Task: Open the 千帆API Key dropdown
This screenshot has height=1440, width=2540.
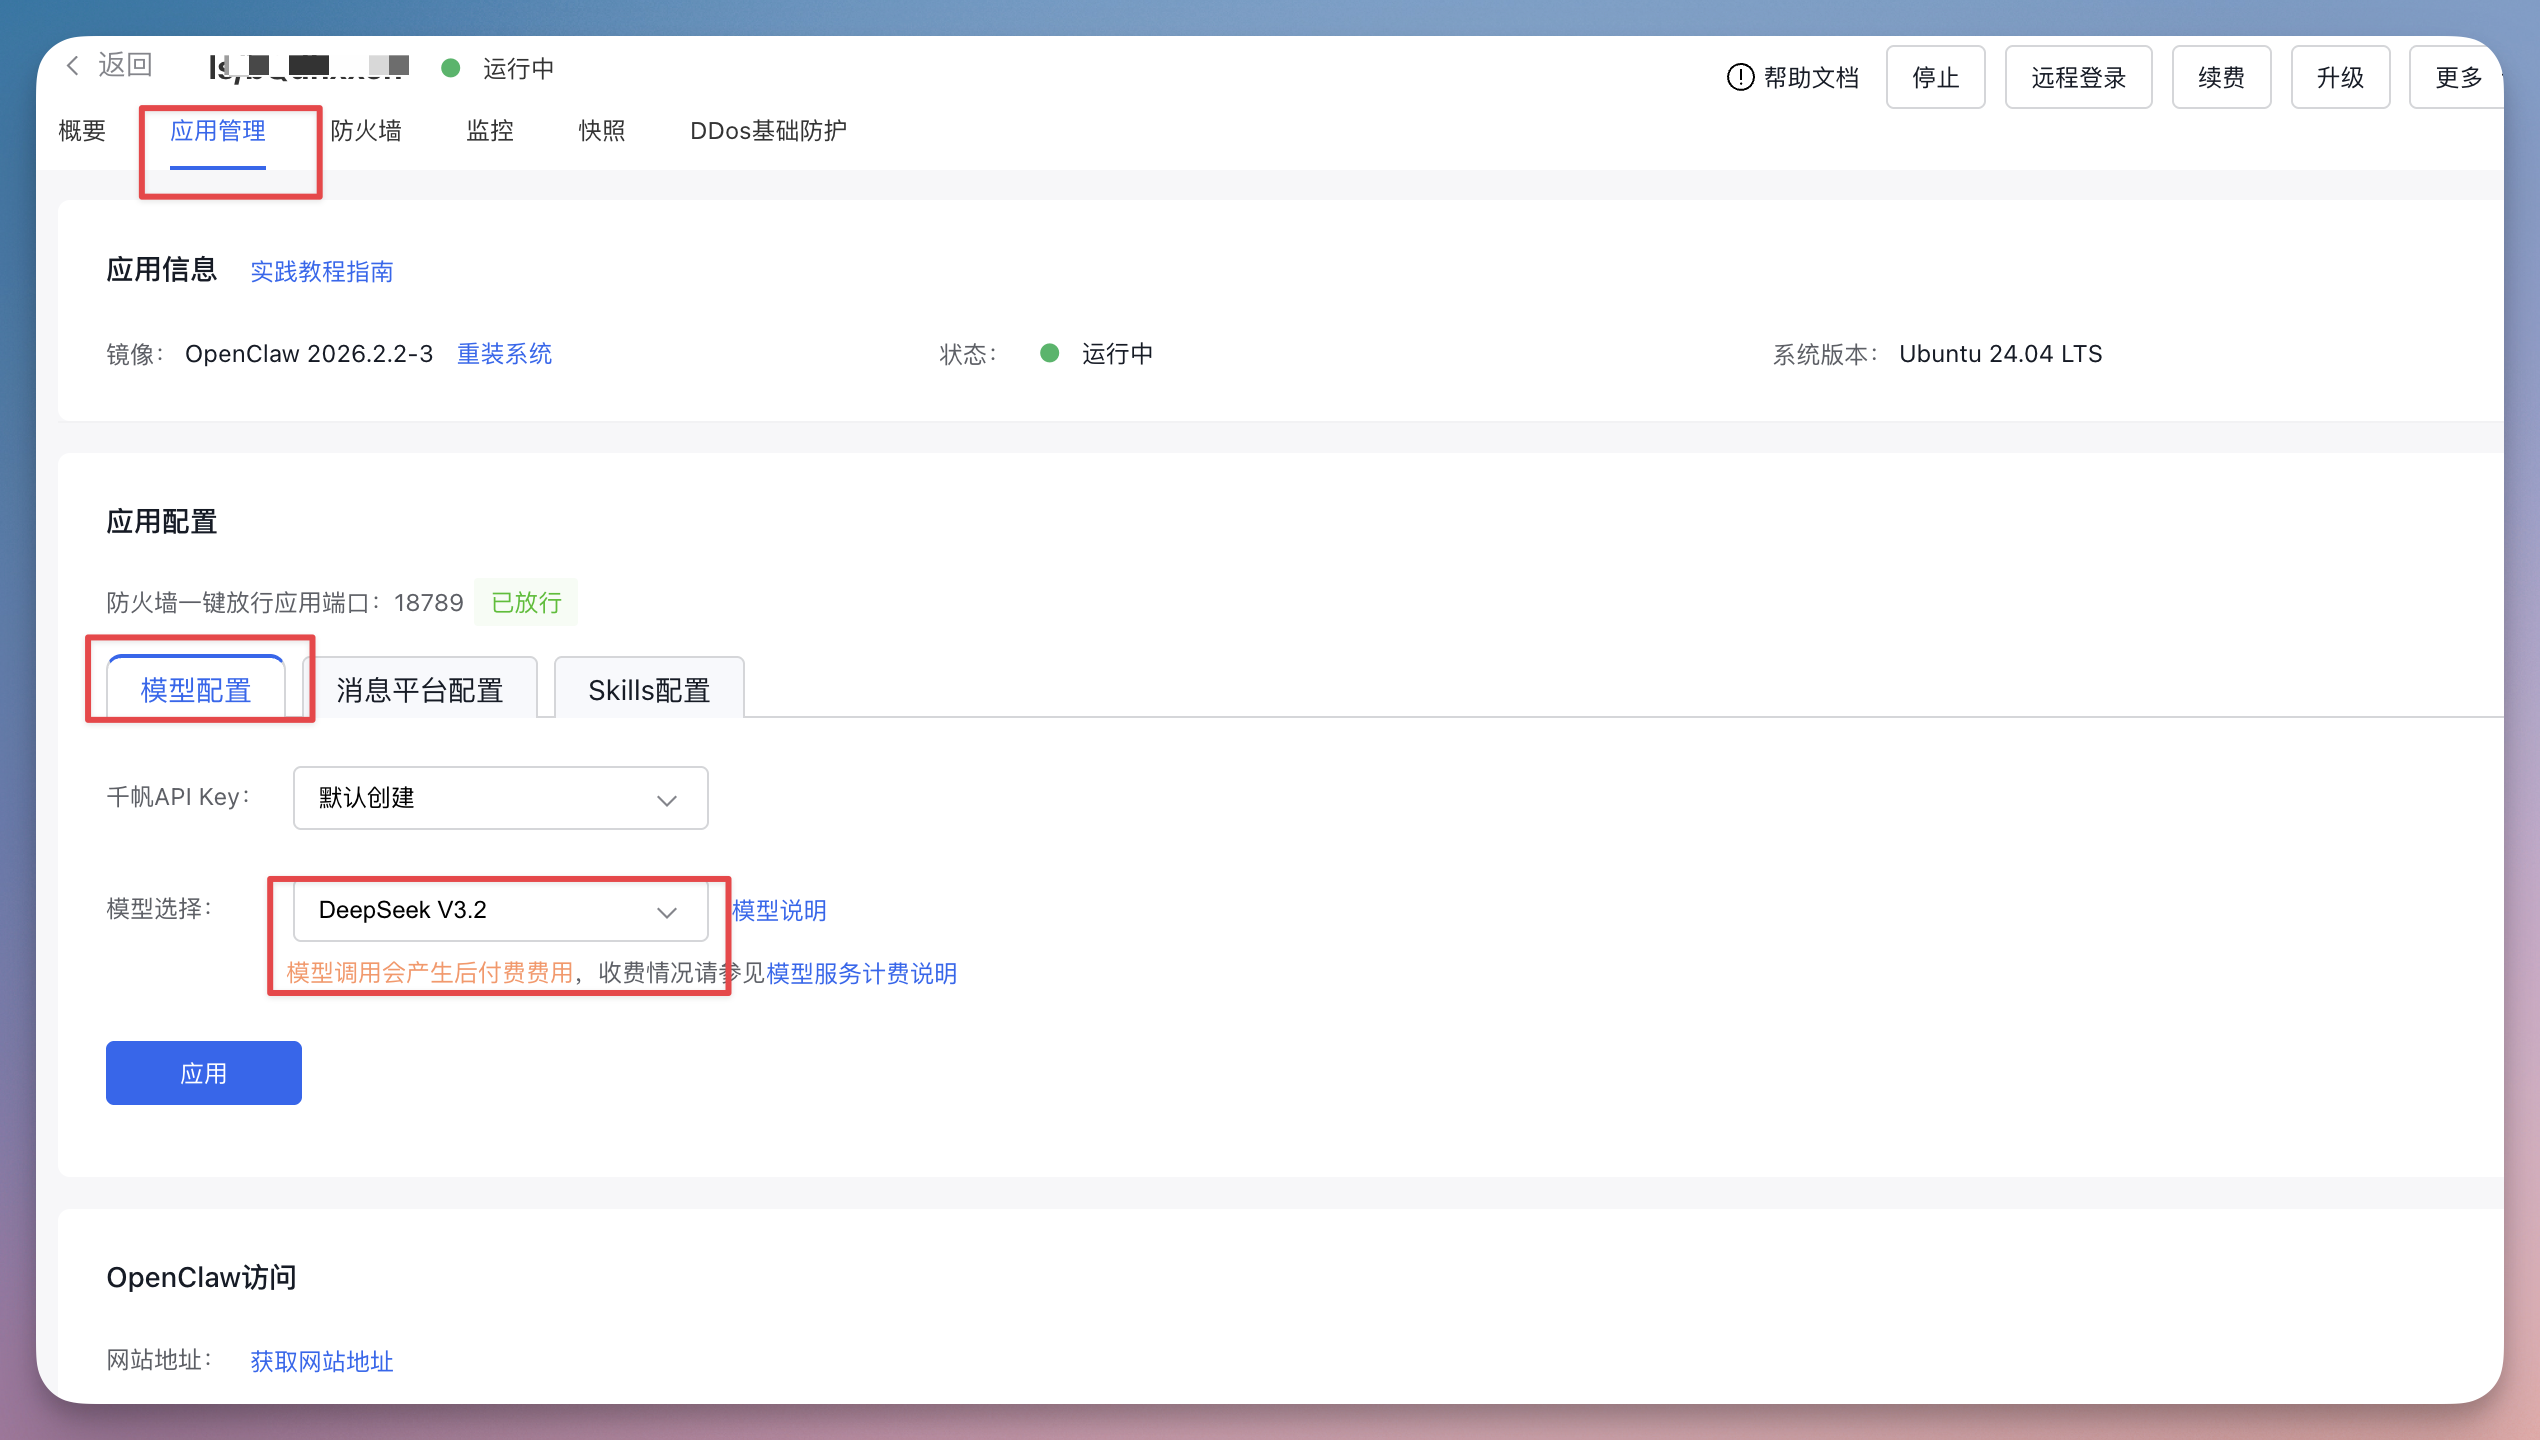Action: click(500, 797)
